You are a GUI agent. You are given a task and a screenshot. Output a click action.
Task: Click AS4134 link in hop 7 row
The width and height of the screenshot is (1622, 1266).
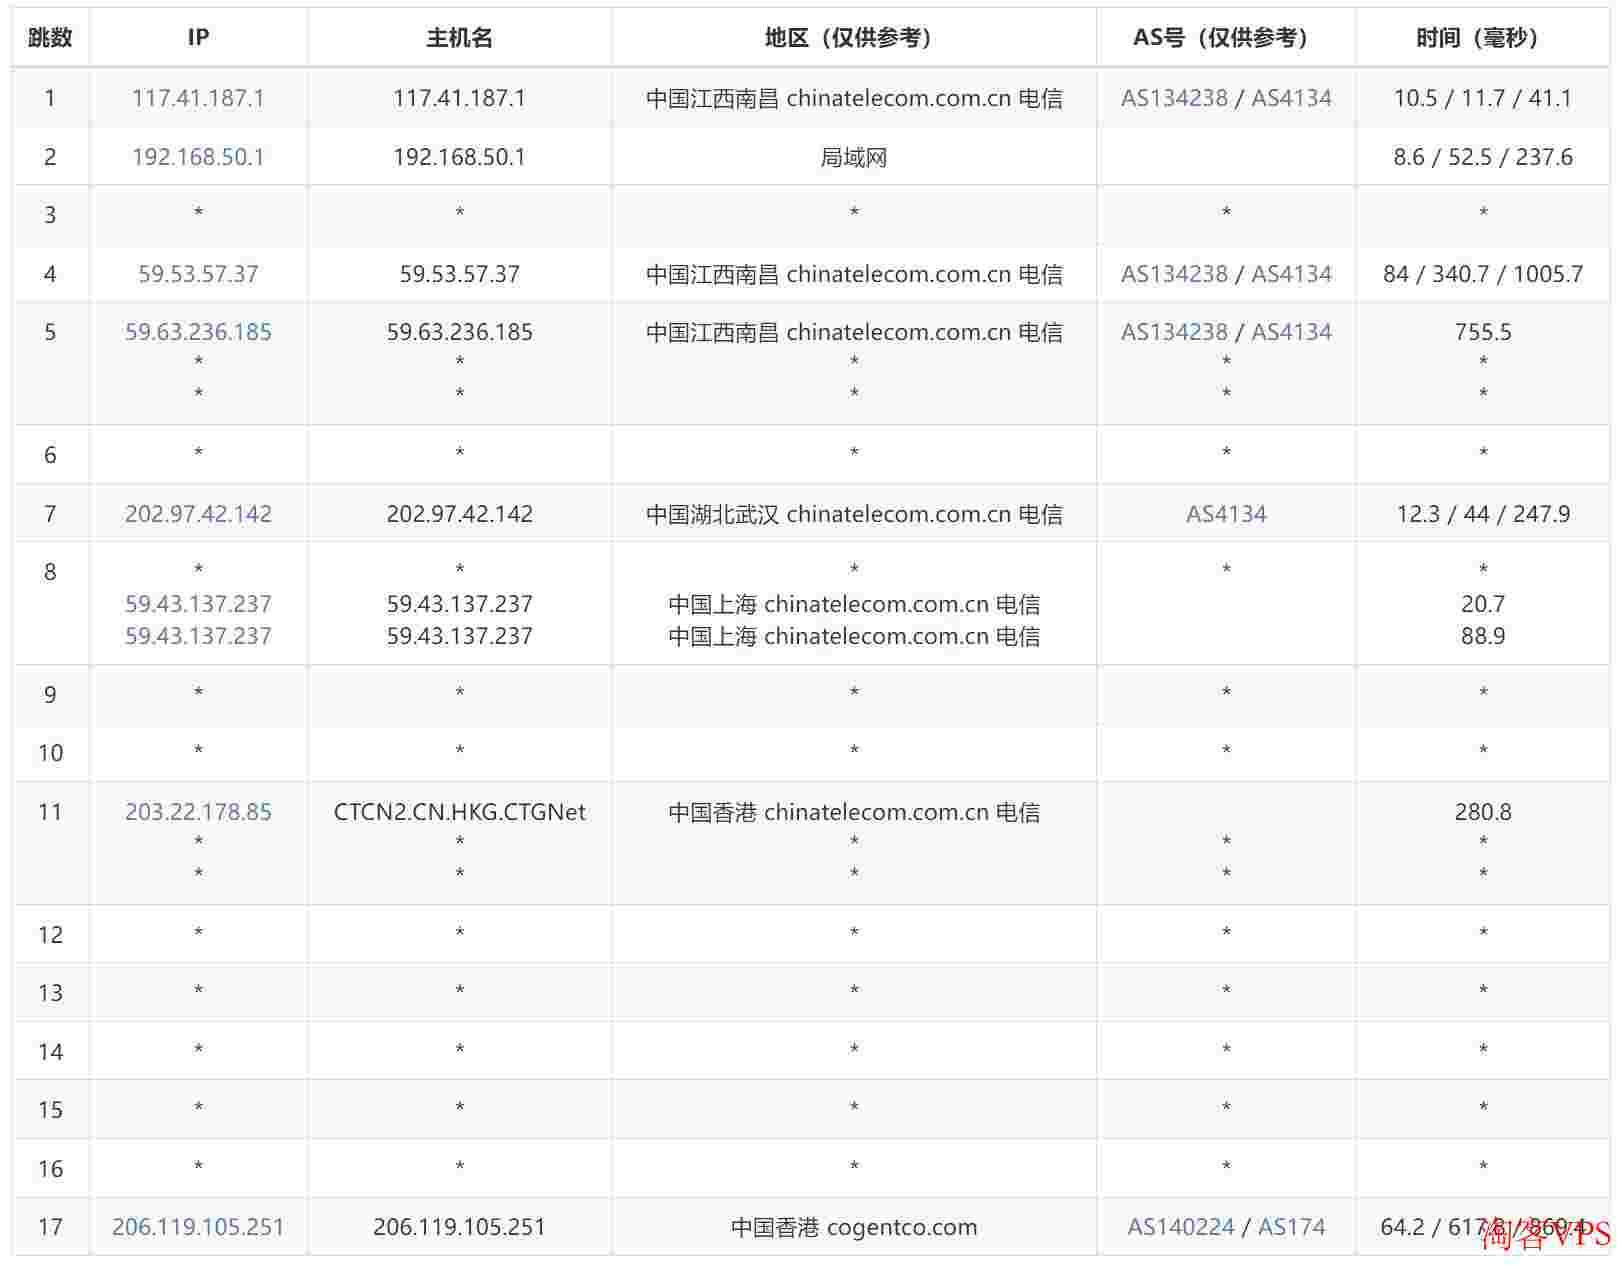click(1226, 514)
